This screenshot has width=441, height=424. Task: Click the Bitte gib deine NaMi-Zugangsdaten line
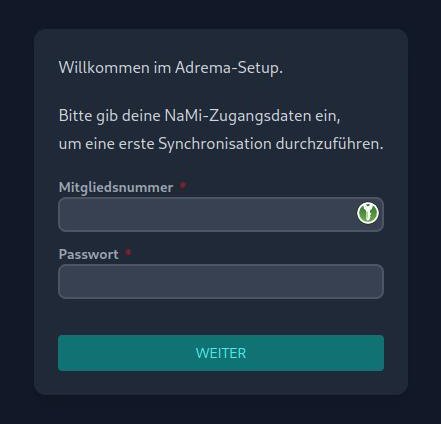199,116
